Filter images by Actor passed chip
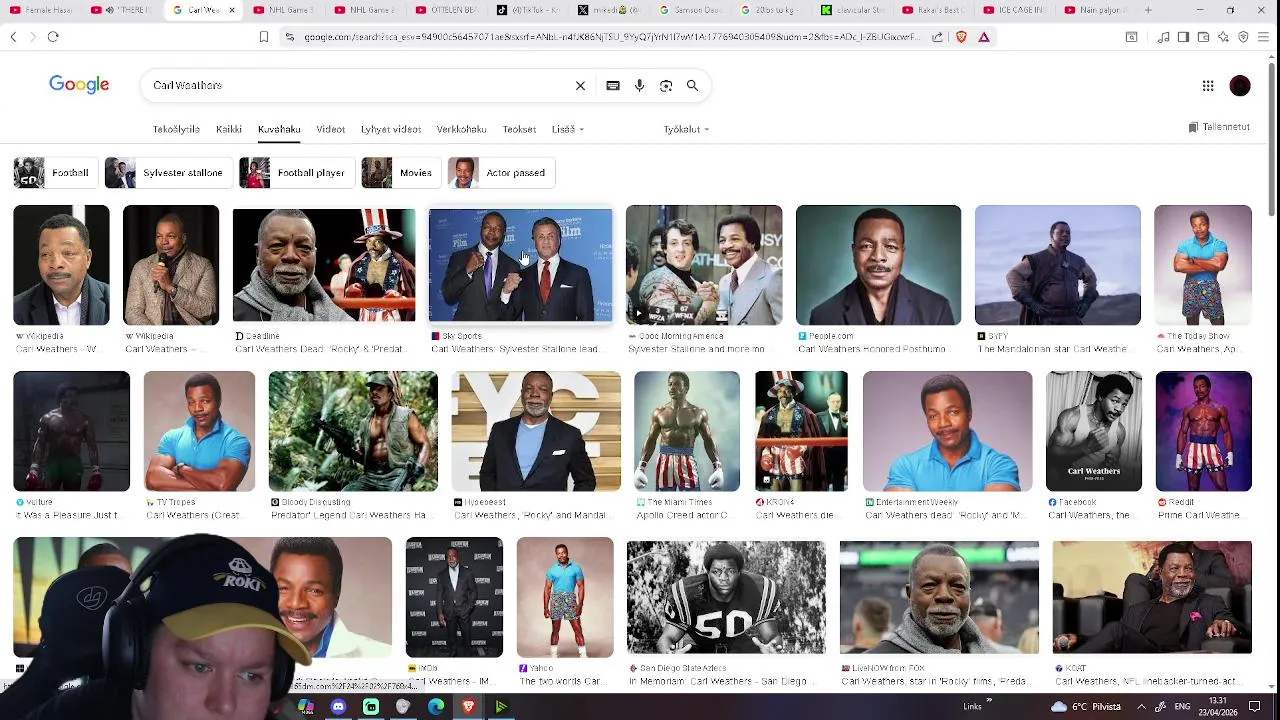The height and width of the screenshot is (720, 1280). click(x=501, y=173)
